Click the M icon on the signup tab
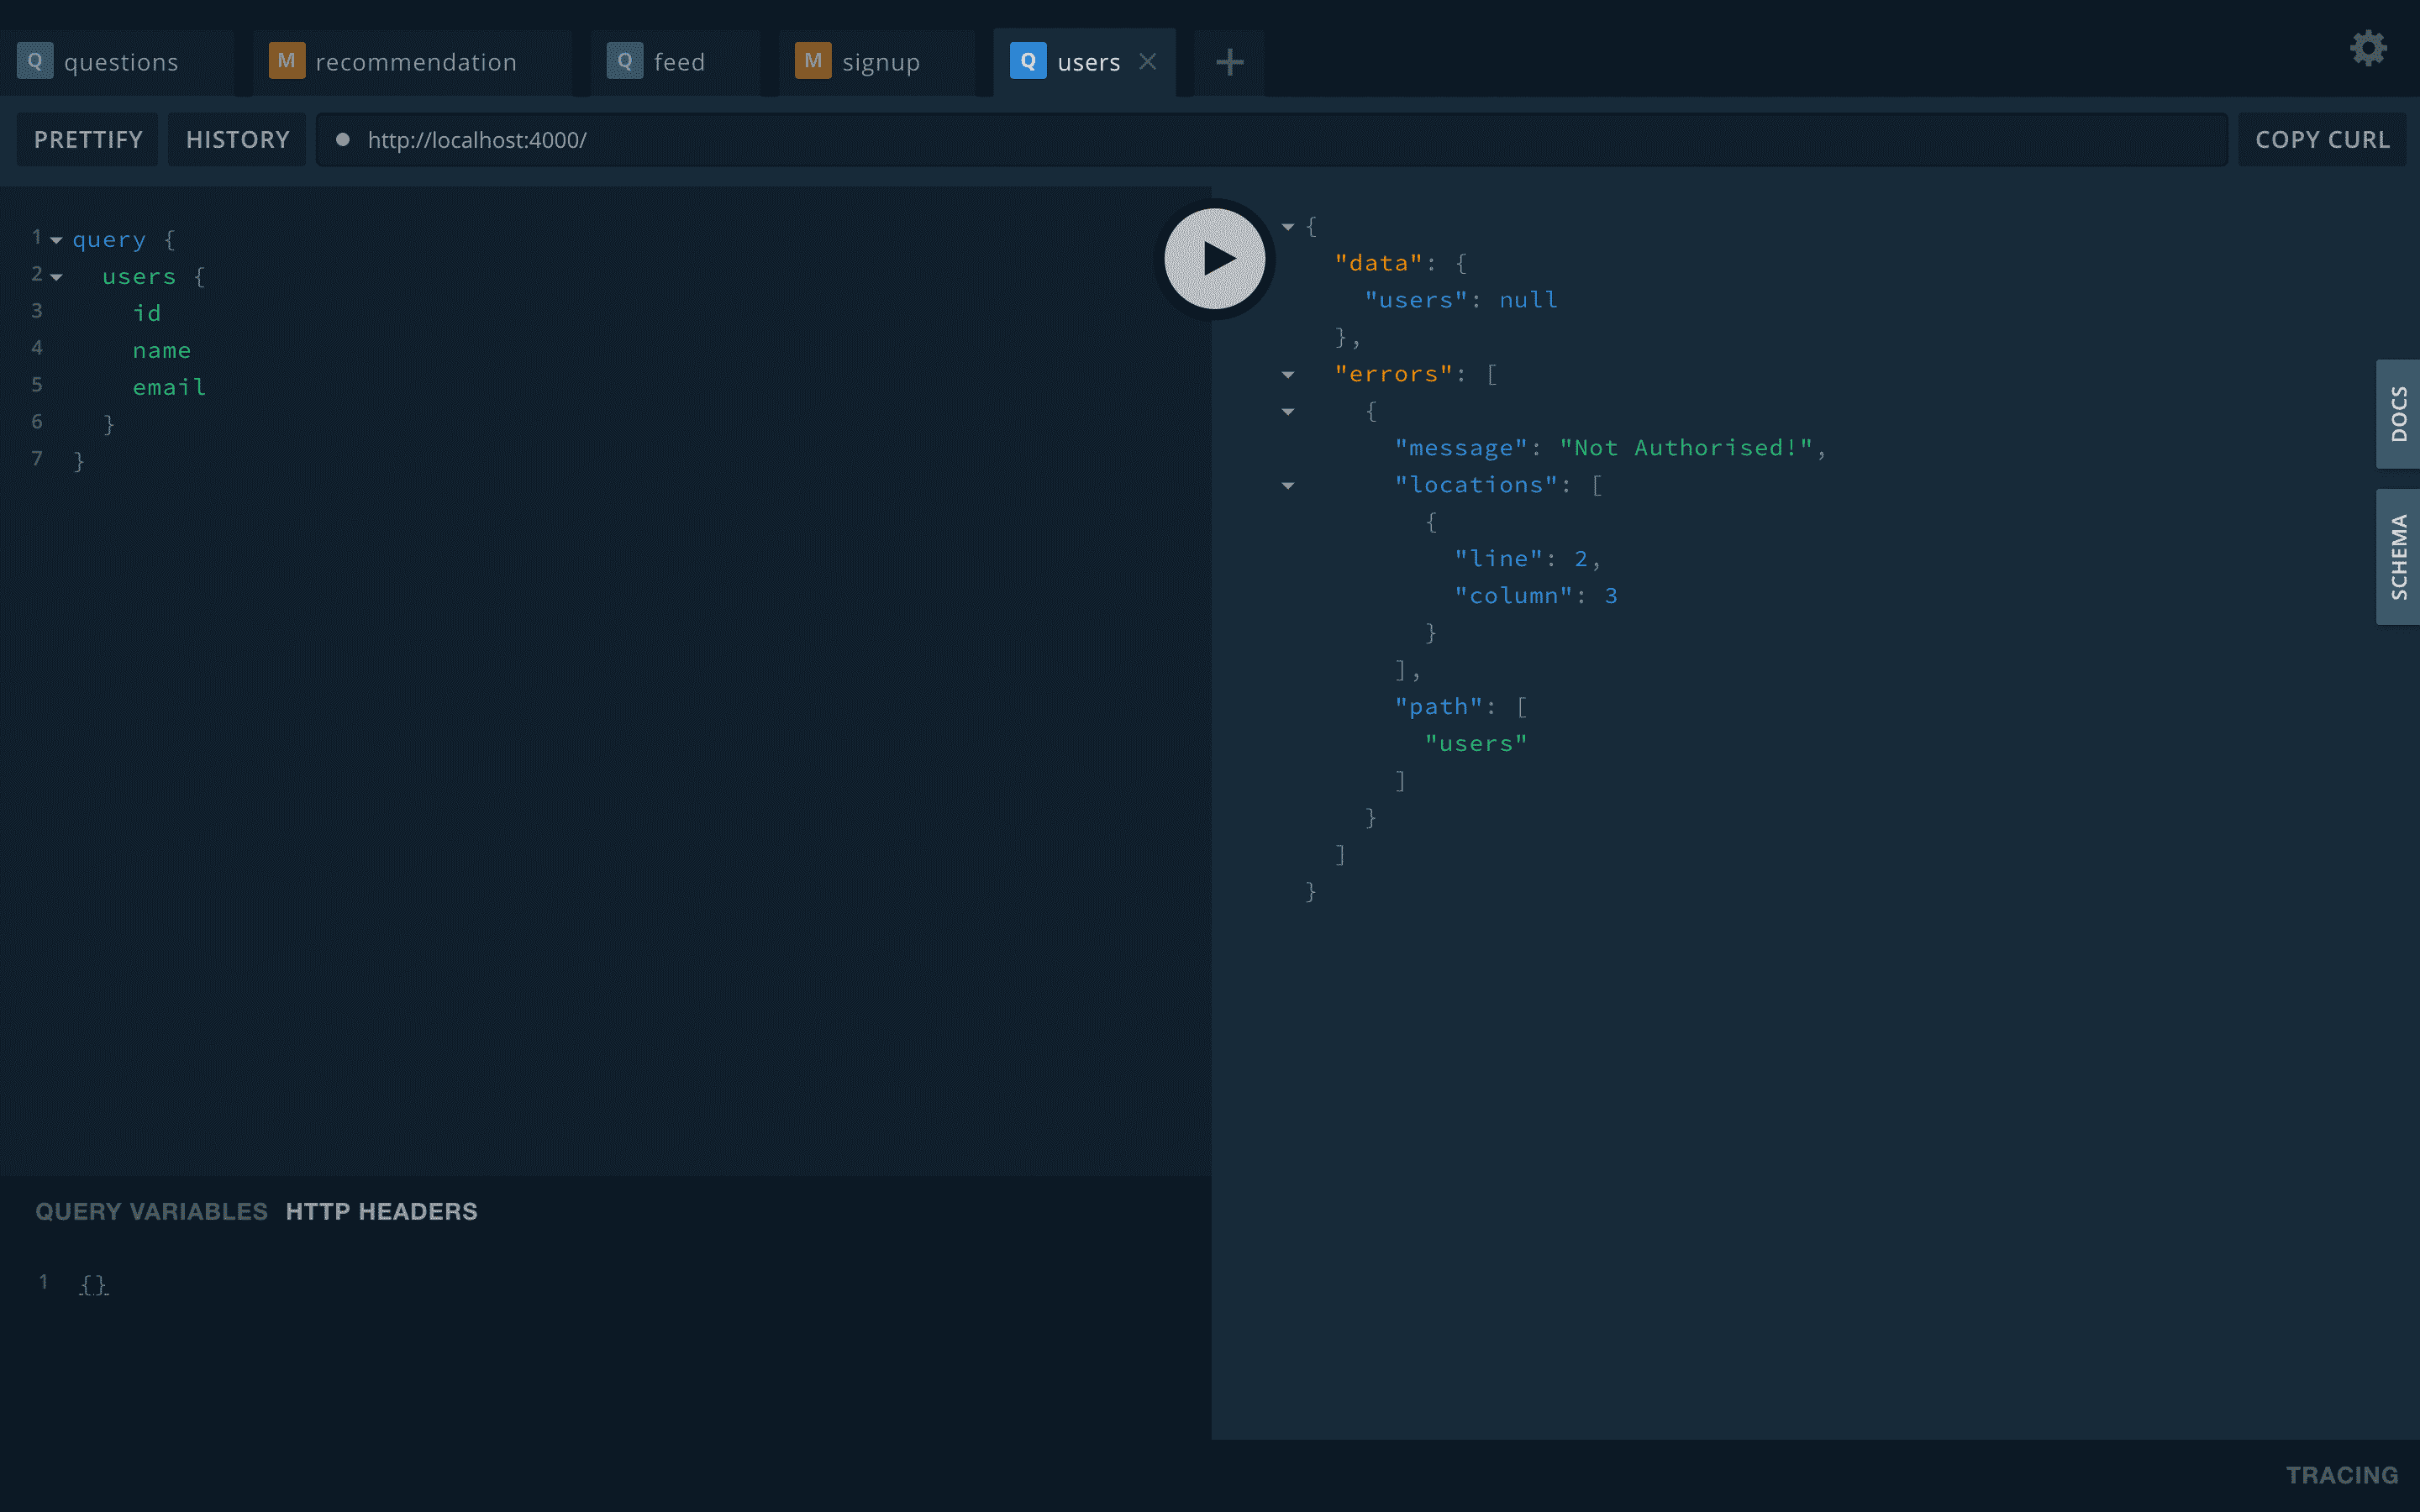Screen dimensions: 2420x1512 (812, 61)
